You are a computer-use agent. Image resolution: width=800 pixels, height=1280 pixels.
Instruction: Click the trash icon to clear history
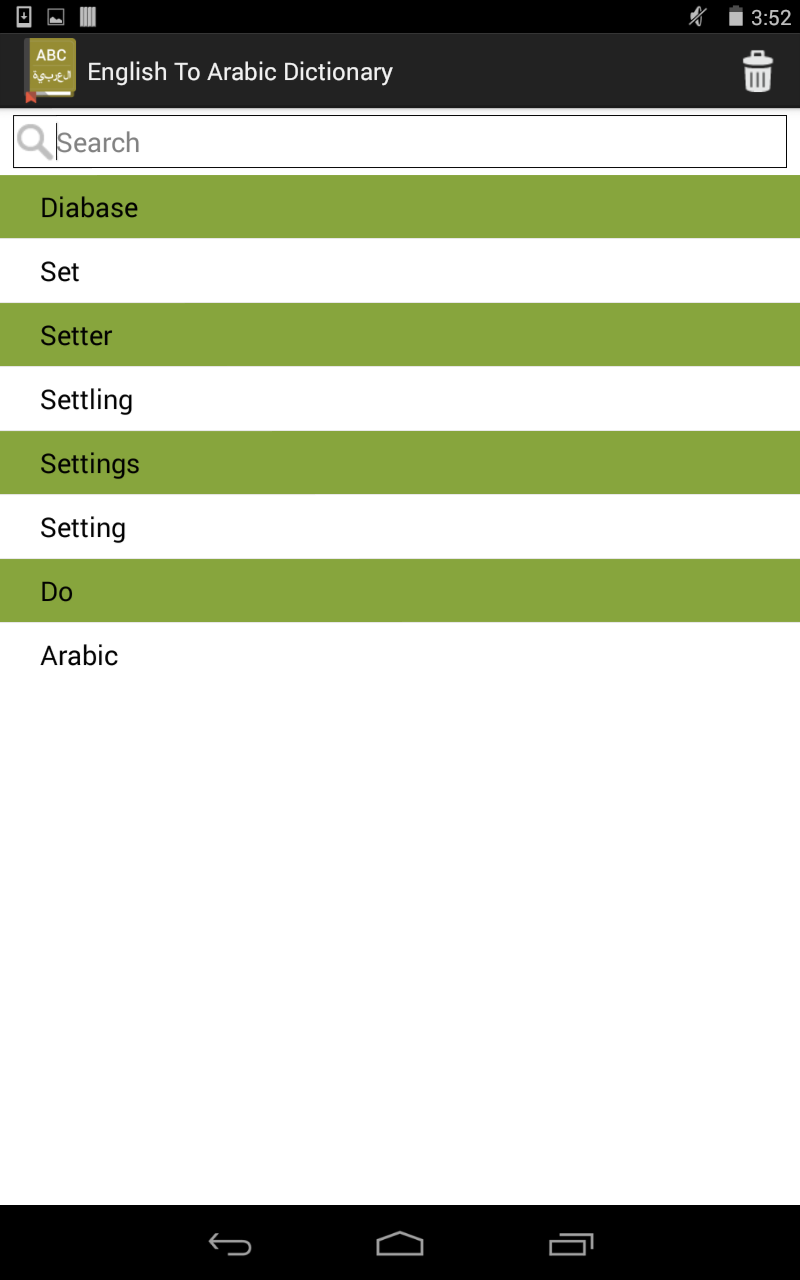(x=757, y=71)
